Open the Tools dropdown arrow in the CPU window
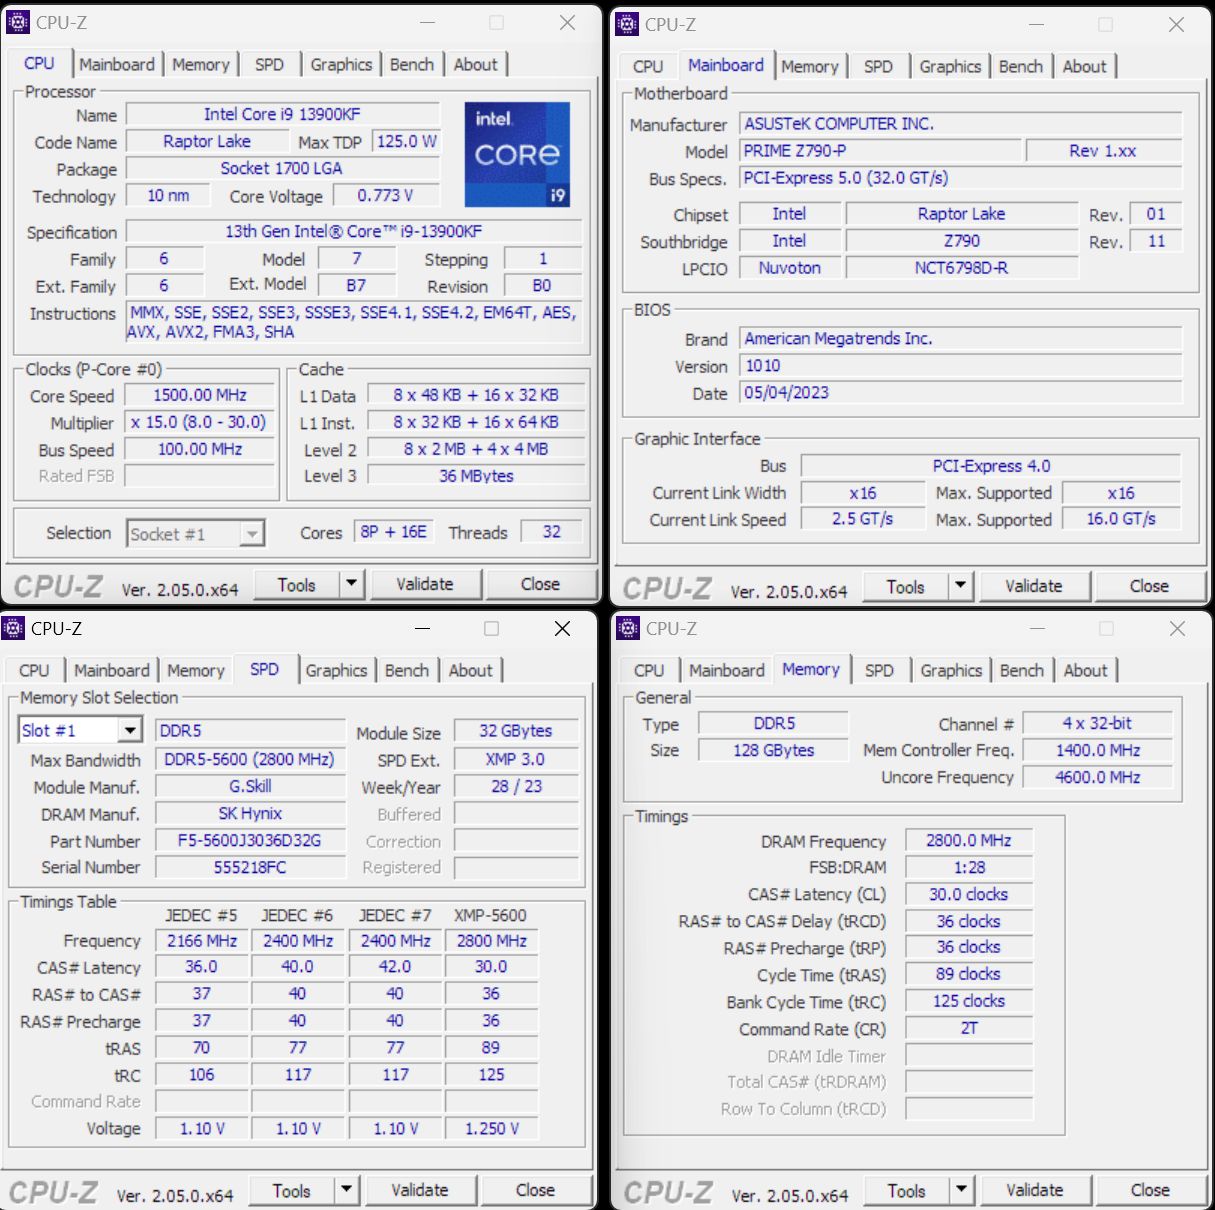Image resolution: width=1215 pixels, height=1210 pixels. pos(351,584)
